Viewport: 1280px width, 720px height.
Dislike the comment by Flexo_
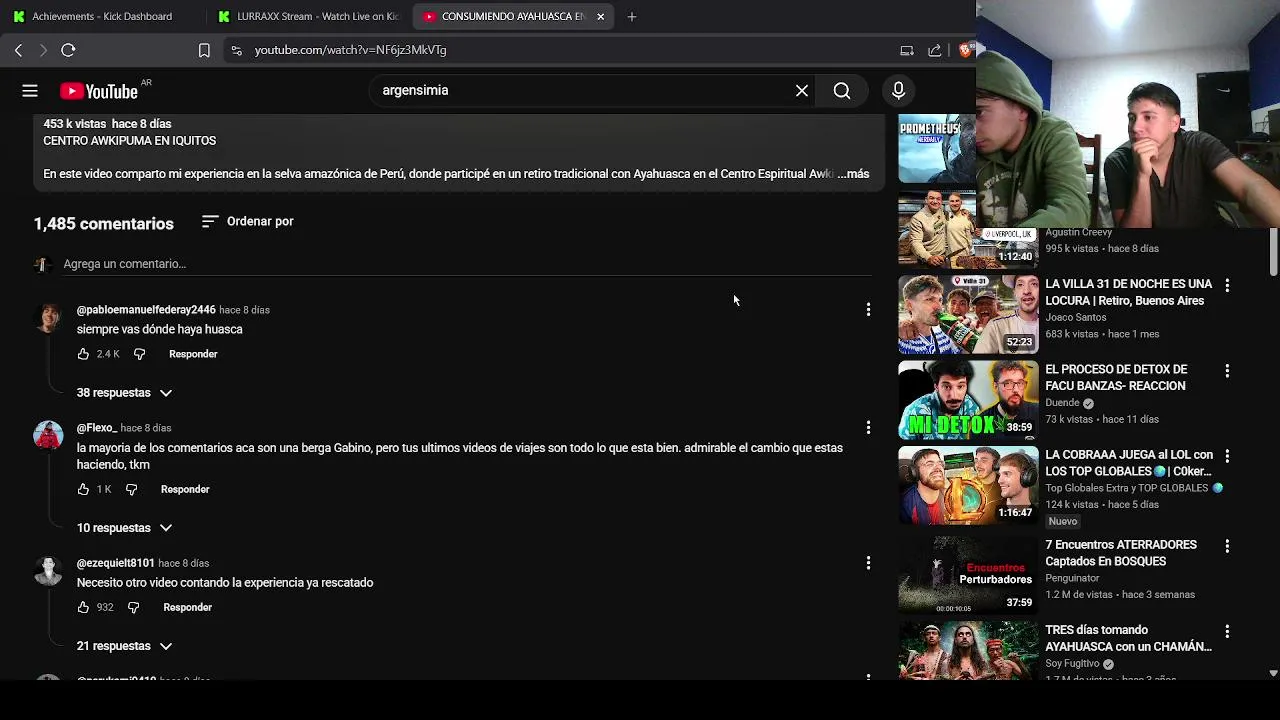click(131, 489)
